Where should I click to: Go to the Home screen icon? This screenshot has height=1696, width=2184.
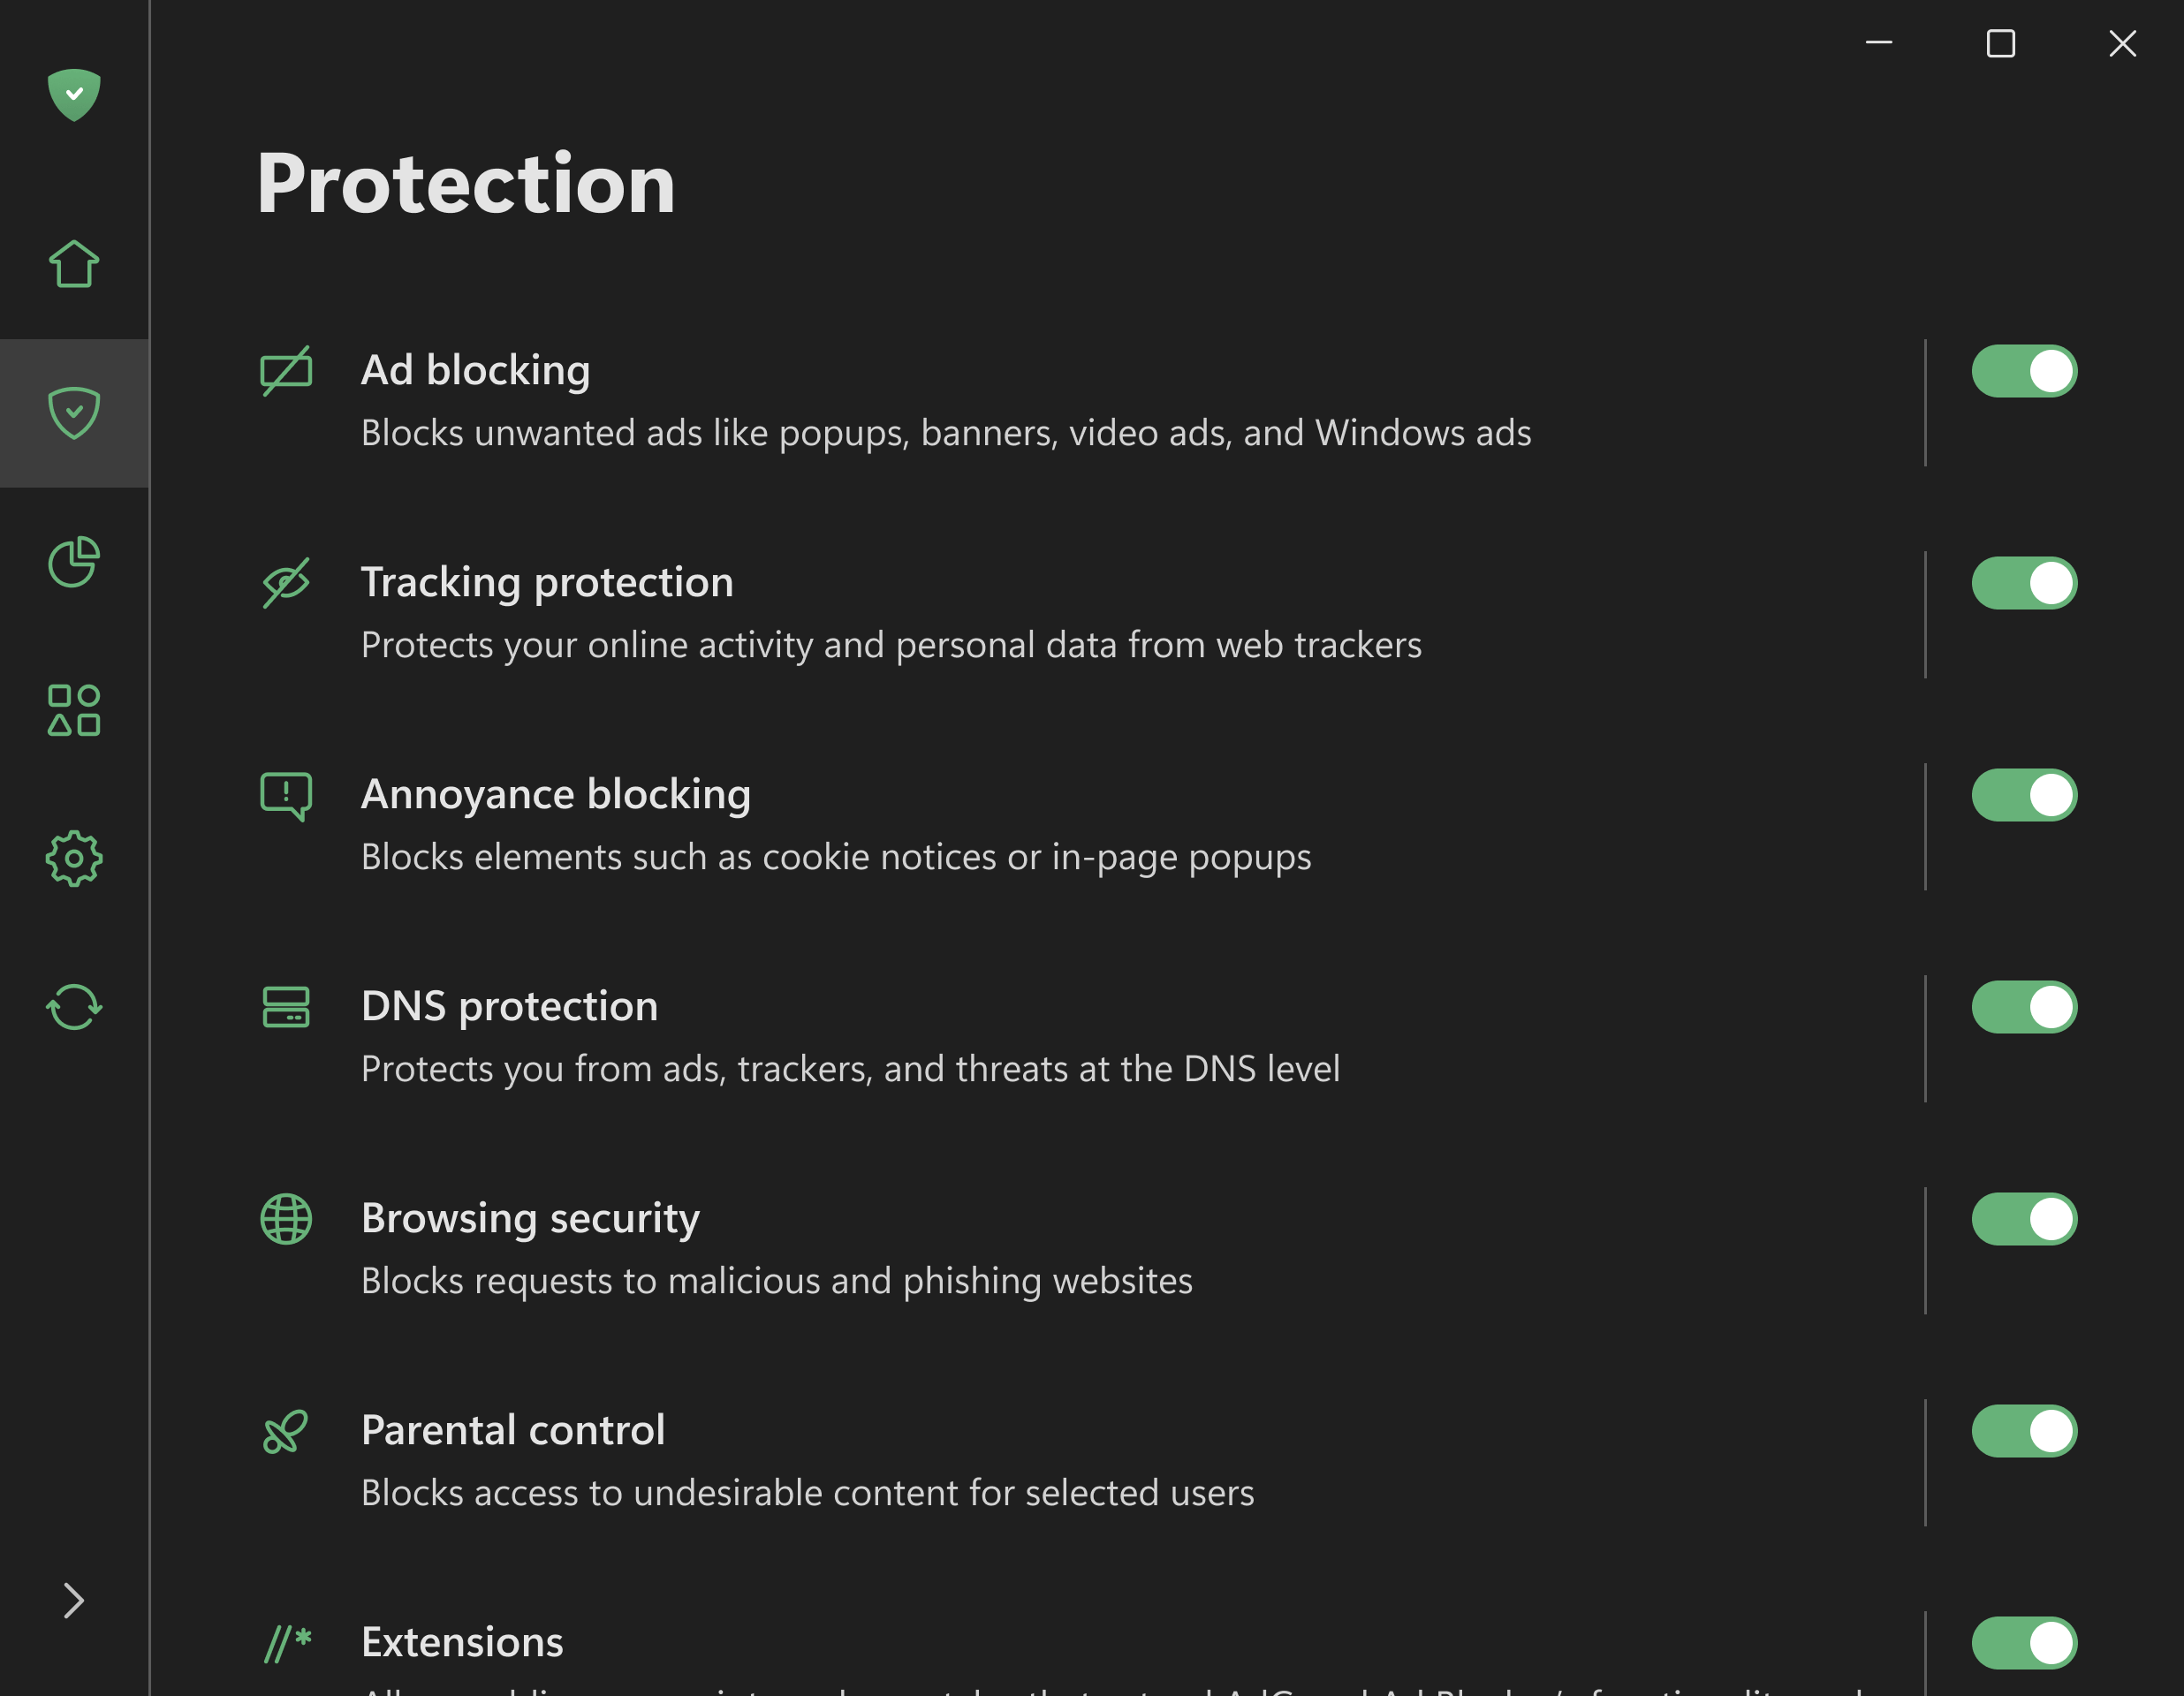click(74, 264)
